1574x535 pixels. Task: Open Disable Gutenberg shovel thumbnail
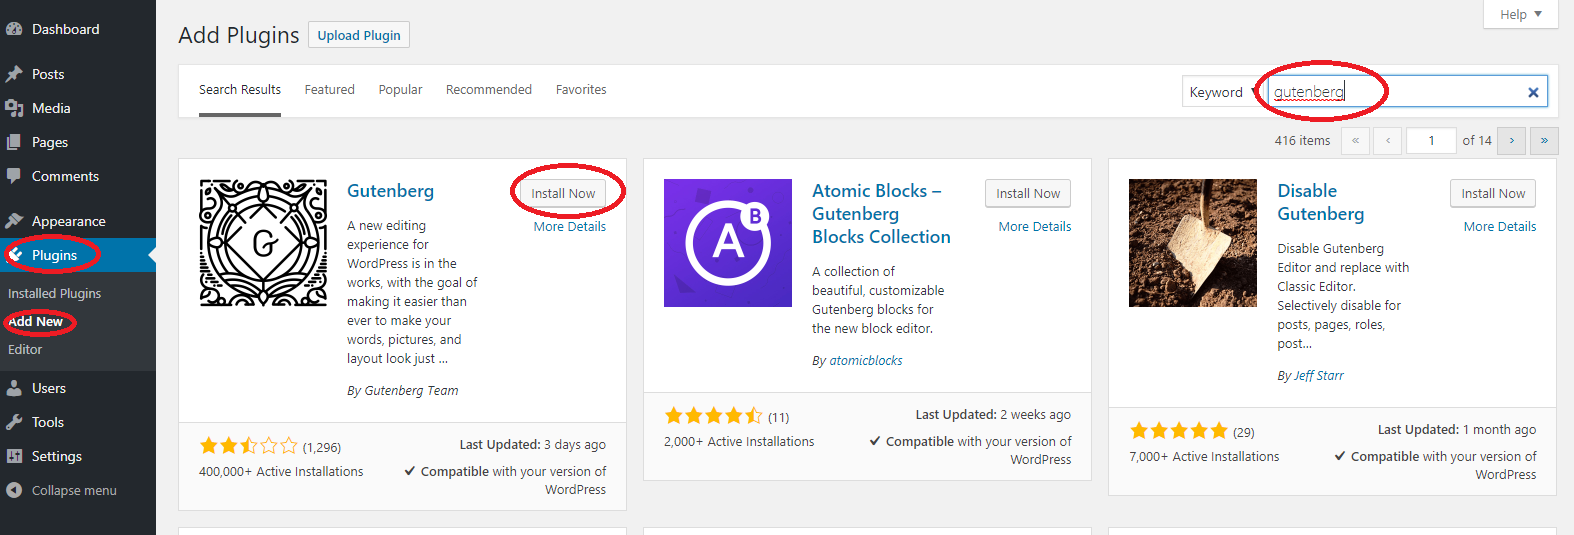point(1193,243)
